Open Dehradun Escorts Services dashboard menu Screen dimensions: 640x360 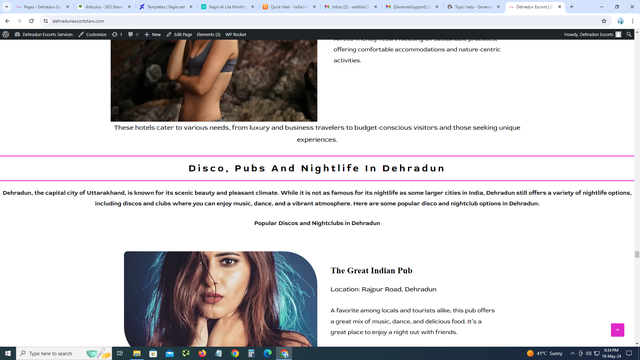[44, 34]
